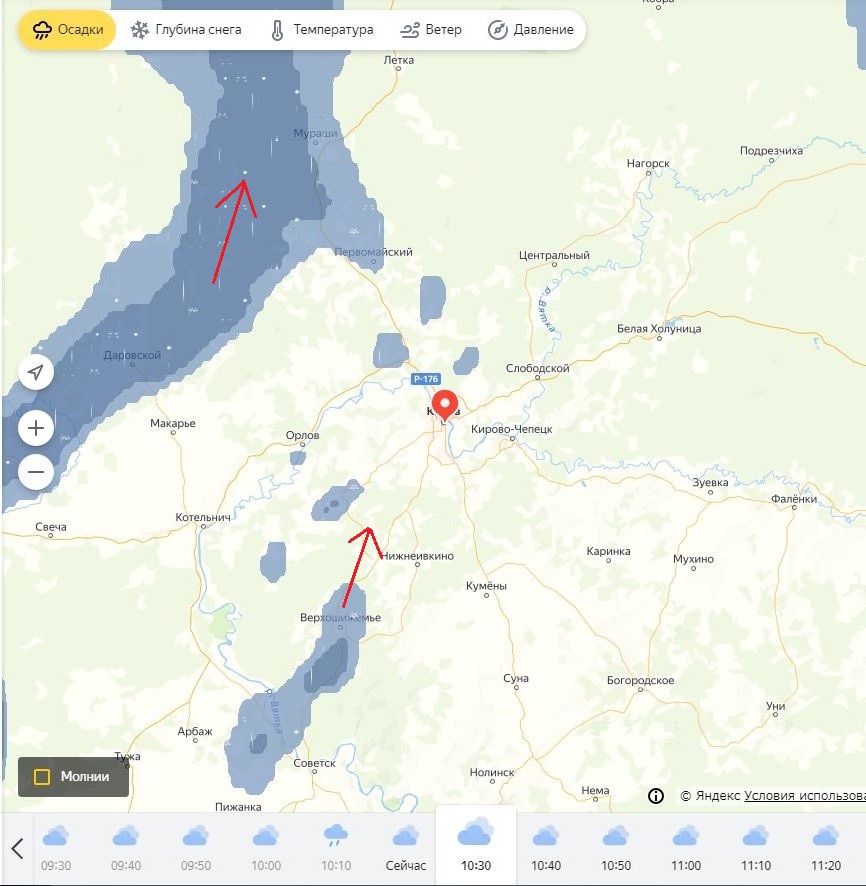Show the Ветер wind layer

tap(430, 30)
